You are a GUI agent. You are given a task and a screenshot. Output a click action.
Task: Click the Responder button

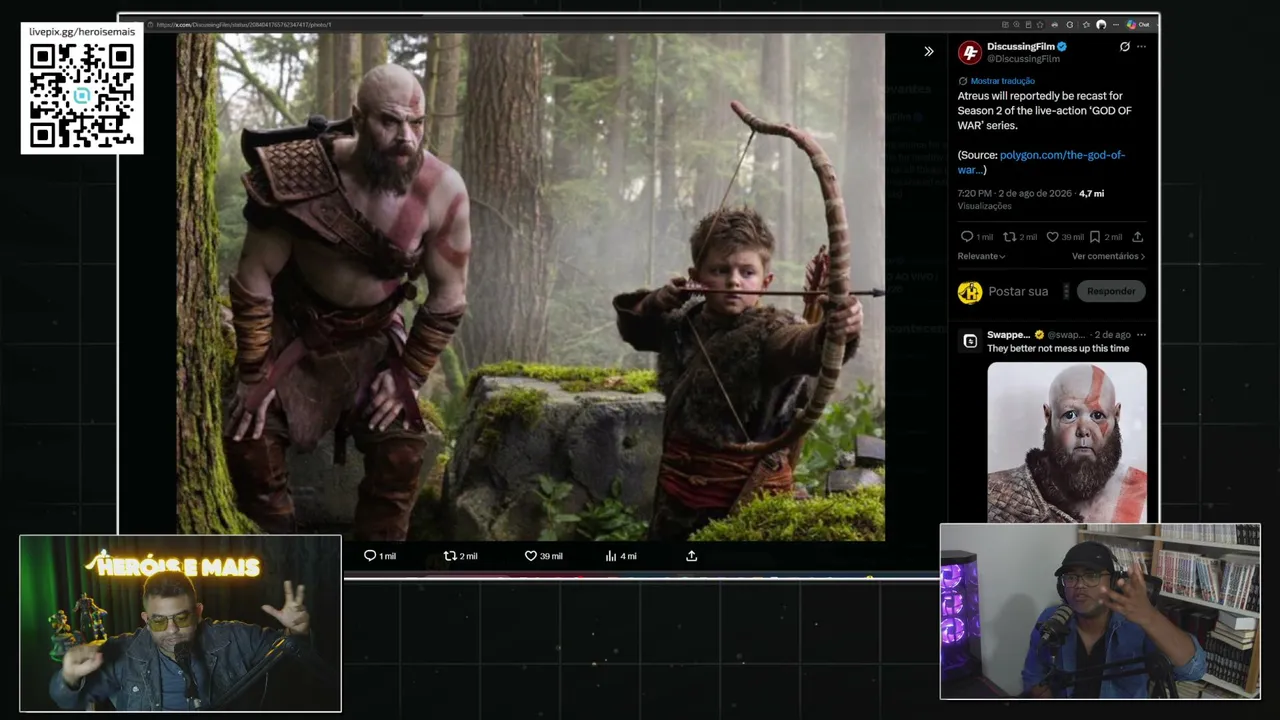(x=1111, y=291)
